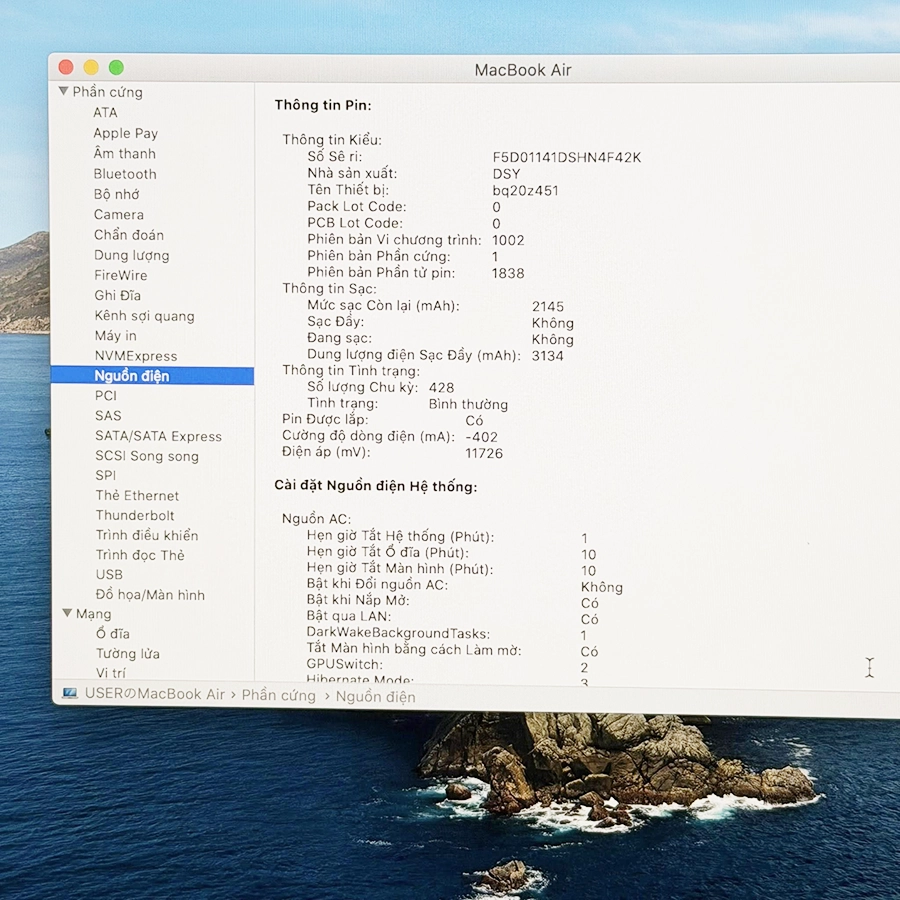
Task: Select Thunderbolt in the sidebar
Action: point(135,516)
